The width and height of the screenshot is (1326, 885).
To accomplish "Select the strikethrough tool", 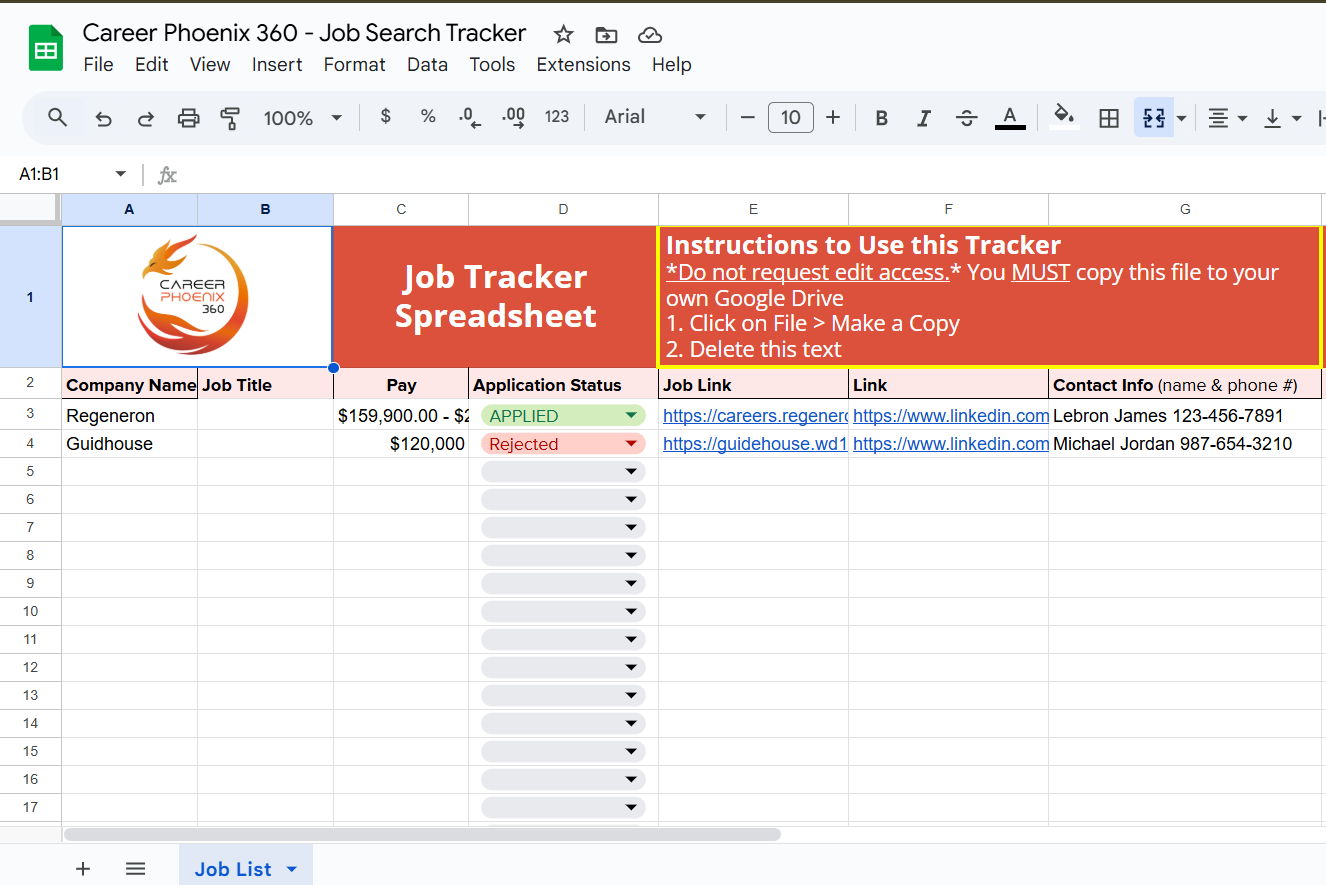I will point(966,117).
